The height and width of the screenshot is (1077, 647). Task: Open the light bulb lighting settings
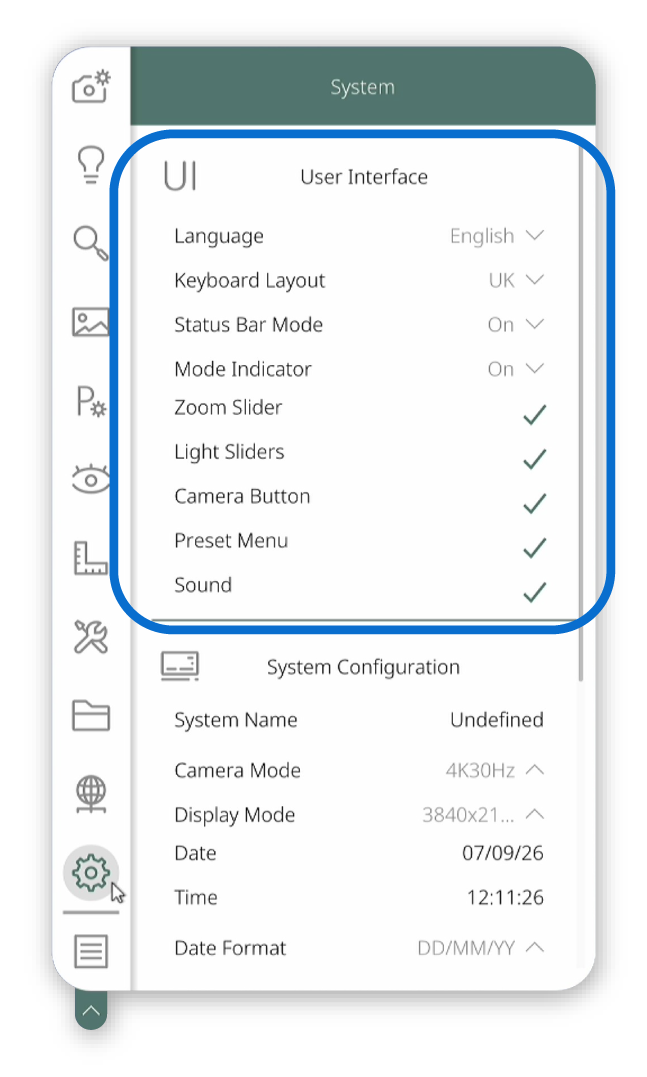[x=91, y=165]
